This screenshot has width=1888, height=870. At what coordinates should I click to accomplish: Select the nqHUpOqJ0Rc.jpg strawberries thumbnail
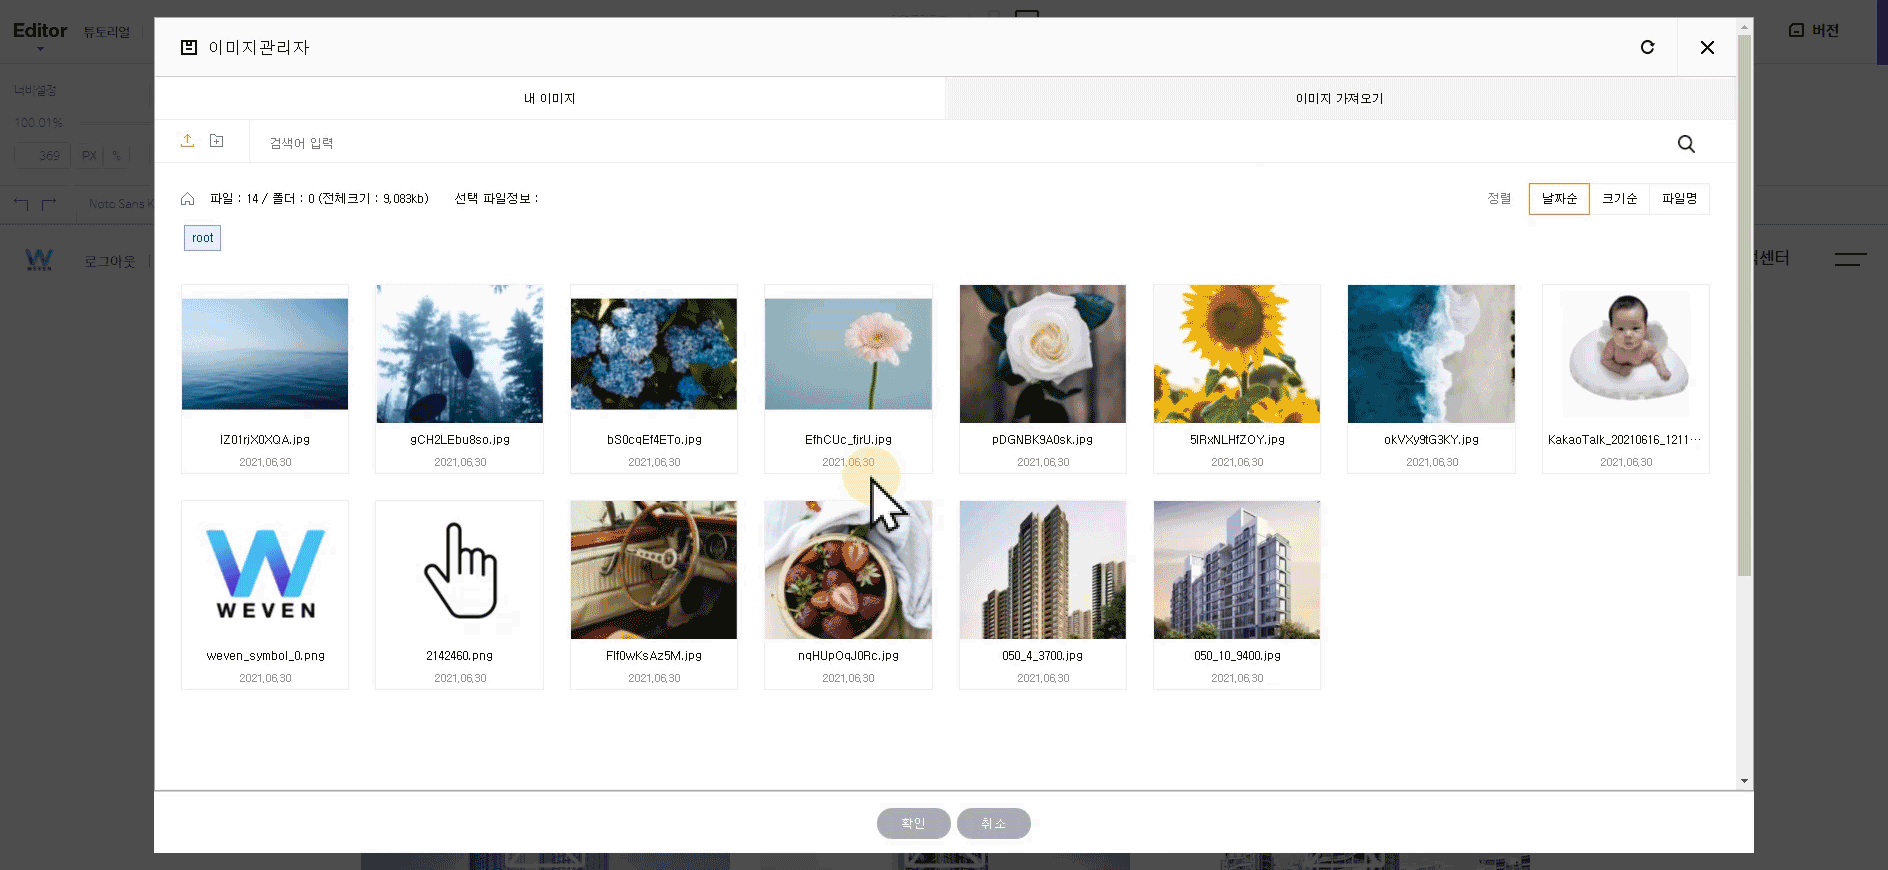point(848,570)
